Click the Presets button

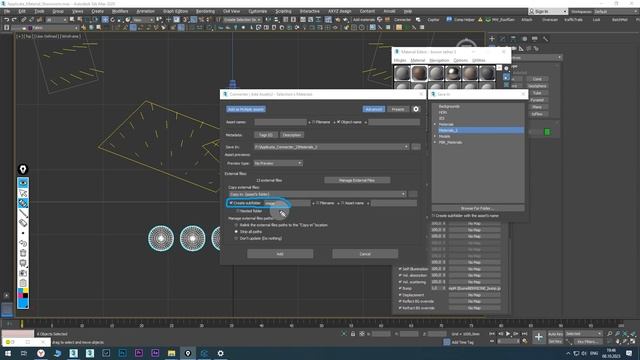click(398, 109)
